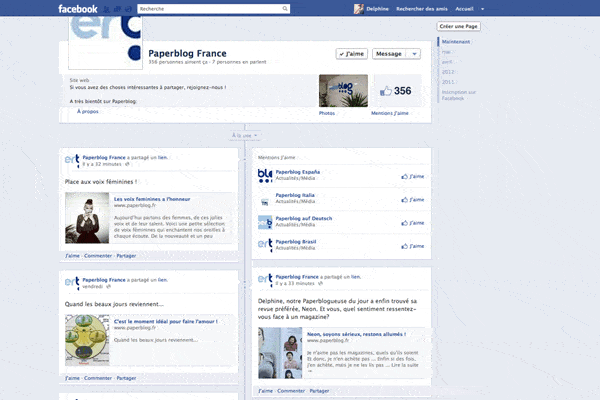
Task: Click the Créer une Page button
Action: tap(458, 26)
